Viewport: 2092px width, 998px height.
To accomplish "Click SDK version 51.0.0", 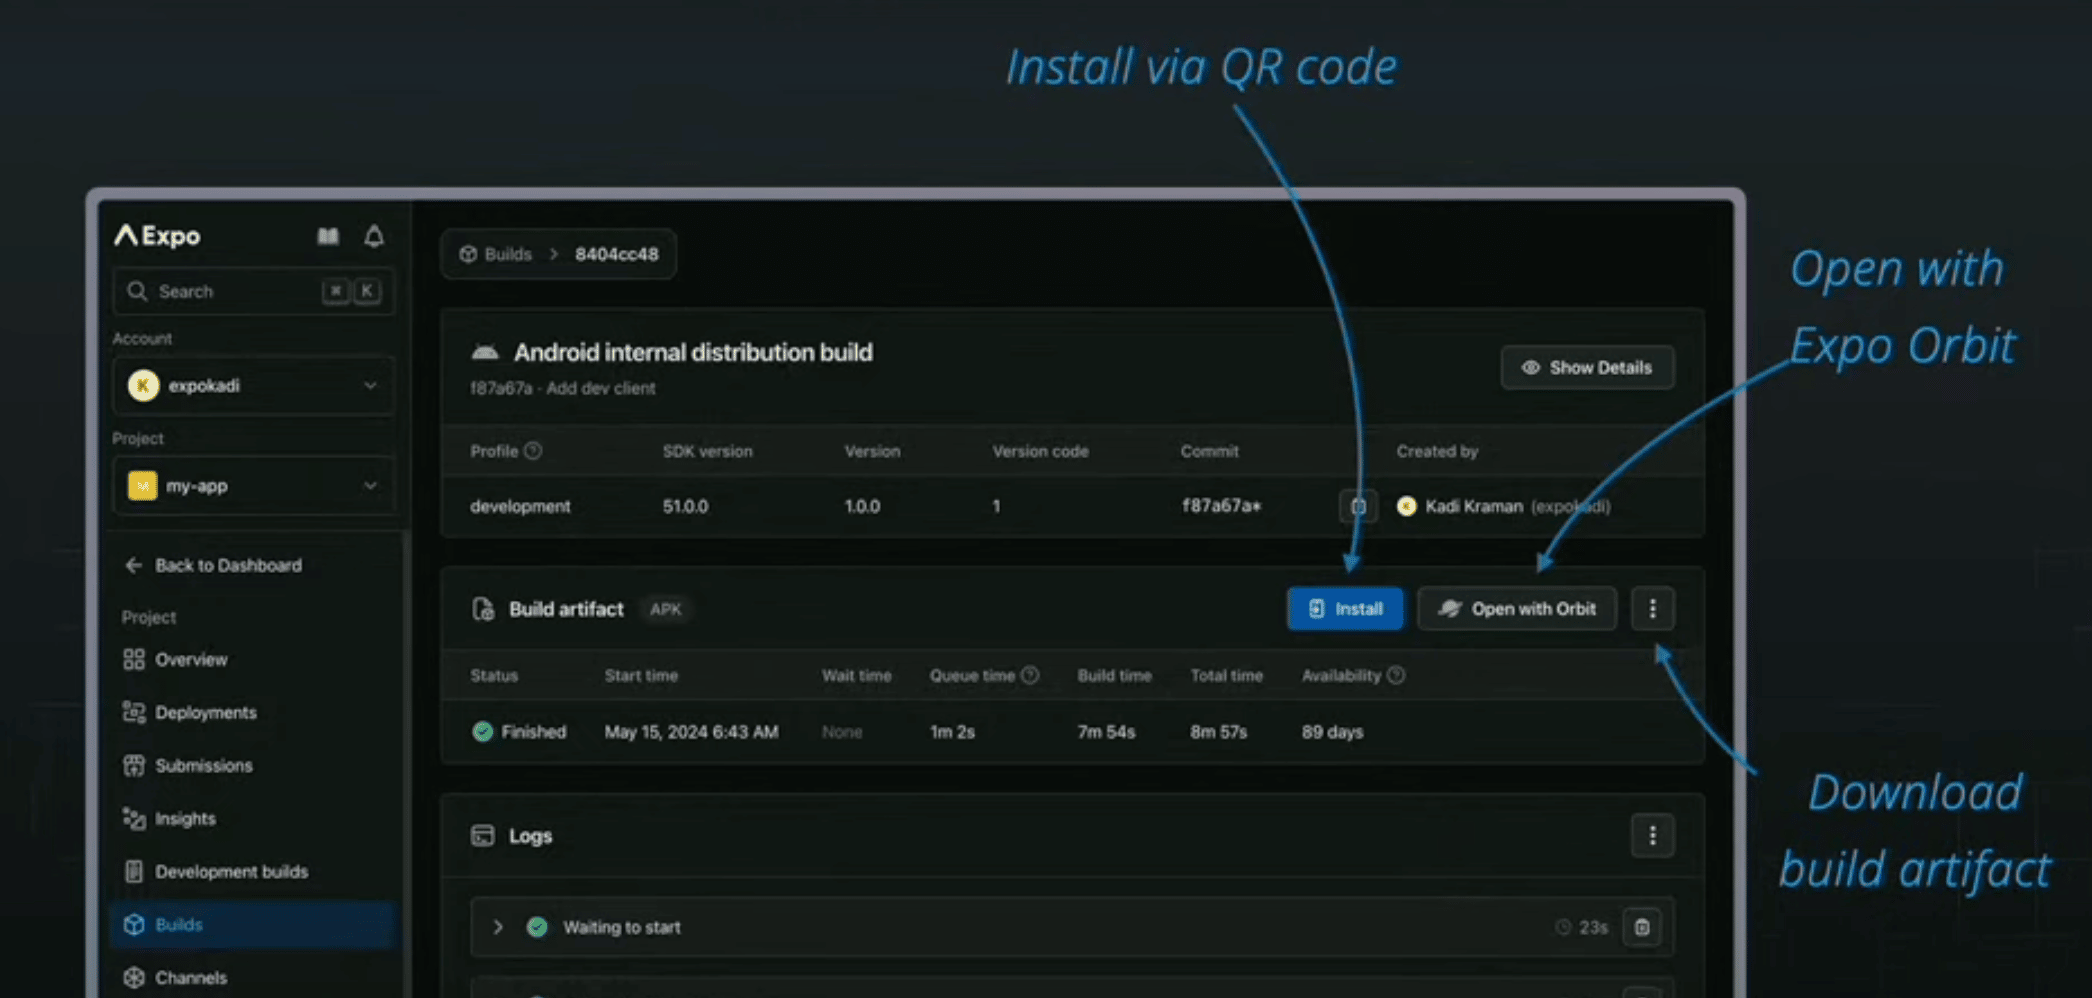I will (685, 506).
